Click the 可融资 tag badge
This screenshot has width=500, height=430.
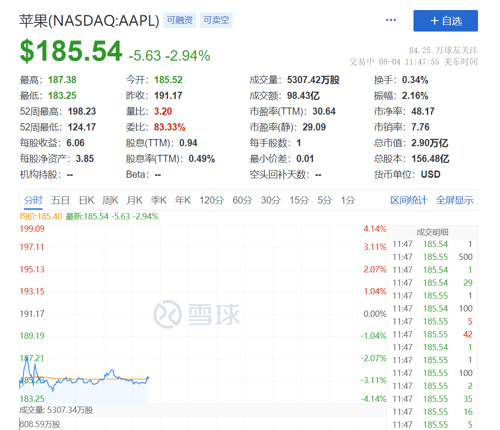coord(179,20)
